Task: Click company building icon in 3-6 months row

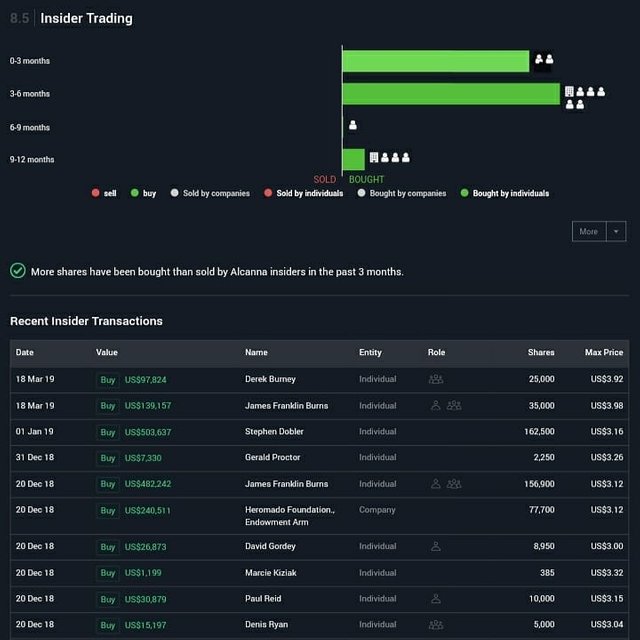Action: point(569,91)
